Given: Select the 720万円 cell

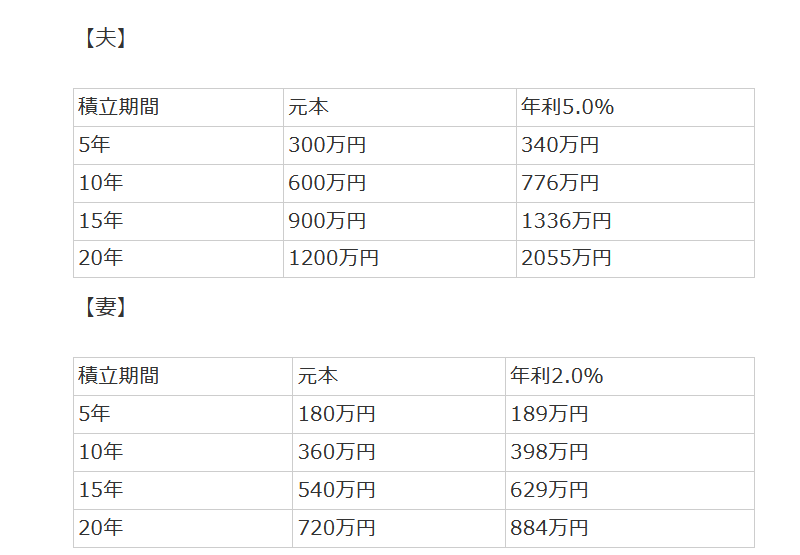Looking at the screenshot, I should (337, 527).
